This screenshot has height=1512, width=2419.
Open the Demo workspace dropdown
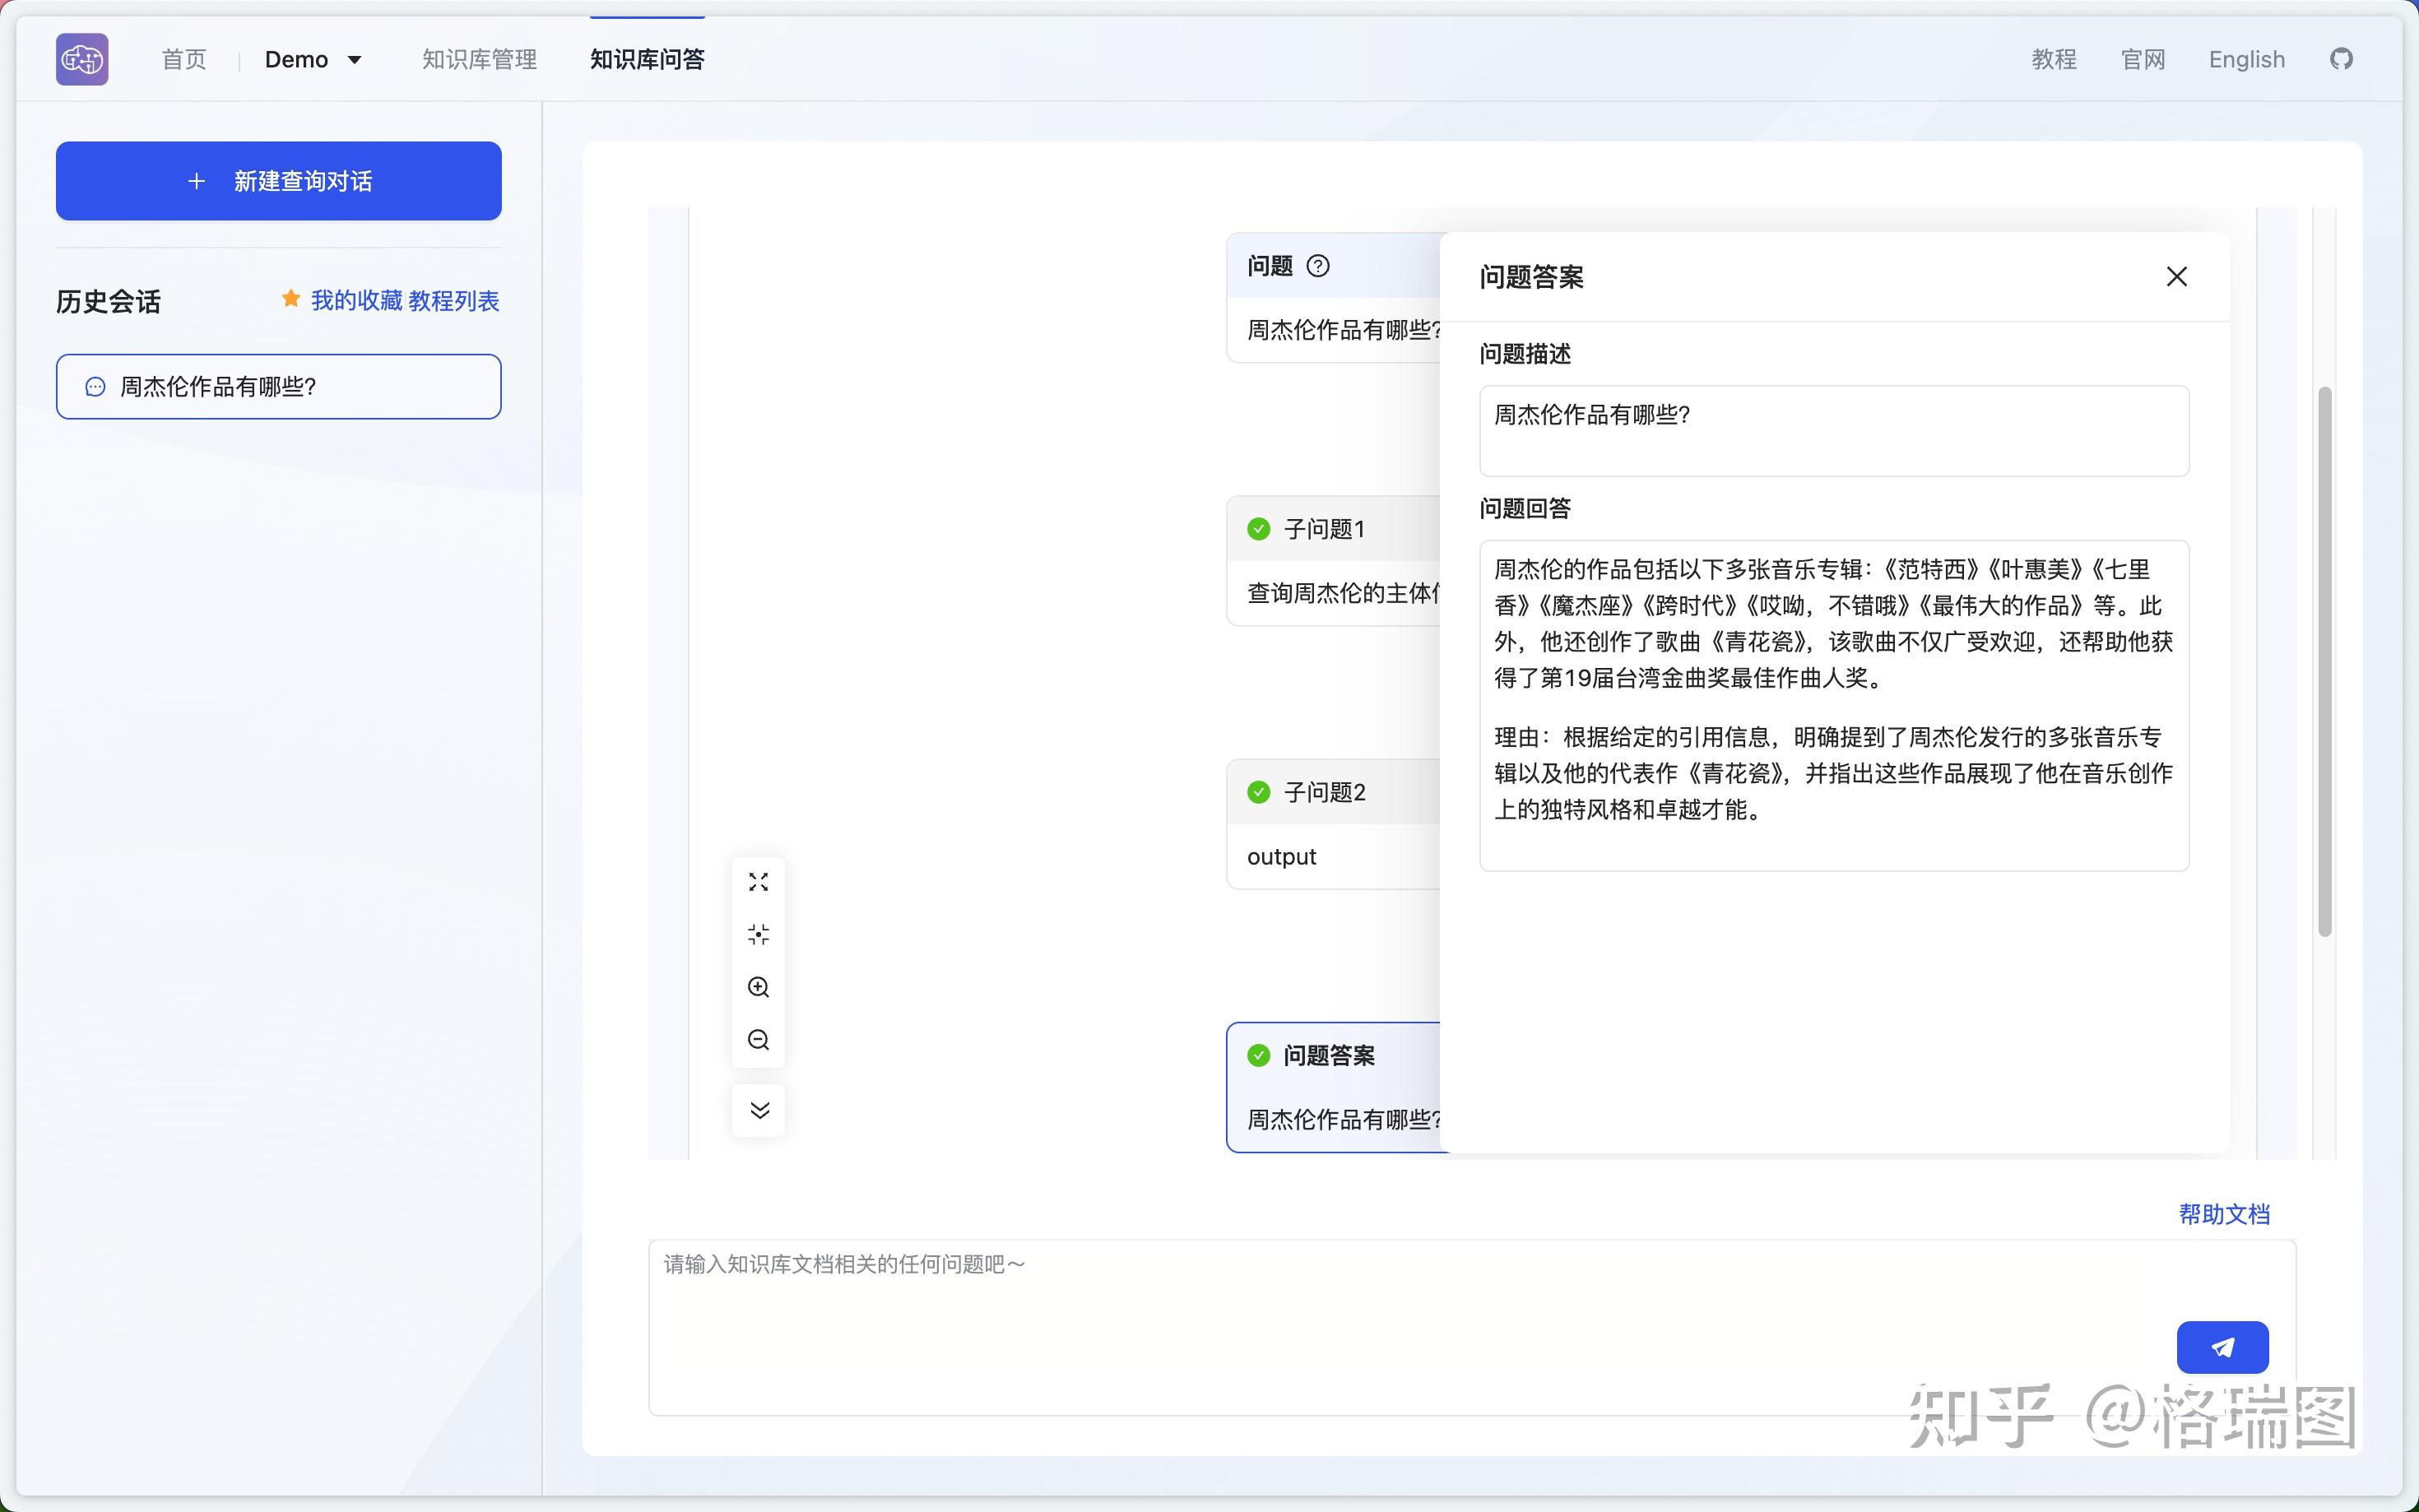[313, 59]
